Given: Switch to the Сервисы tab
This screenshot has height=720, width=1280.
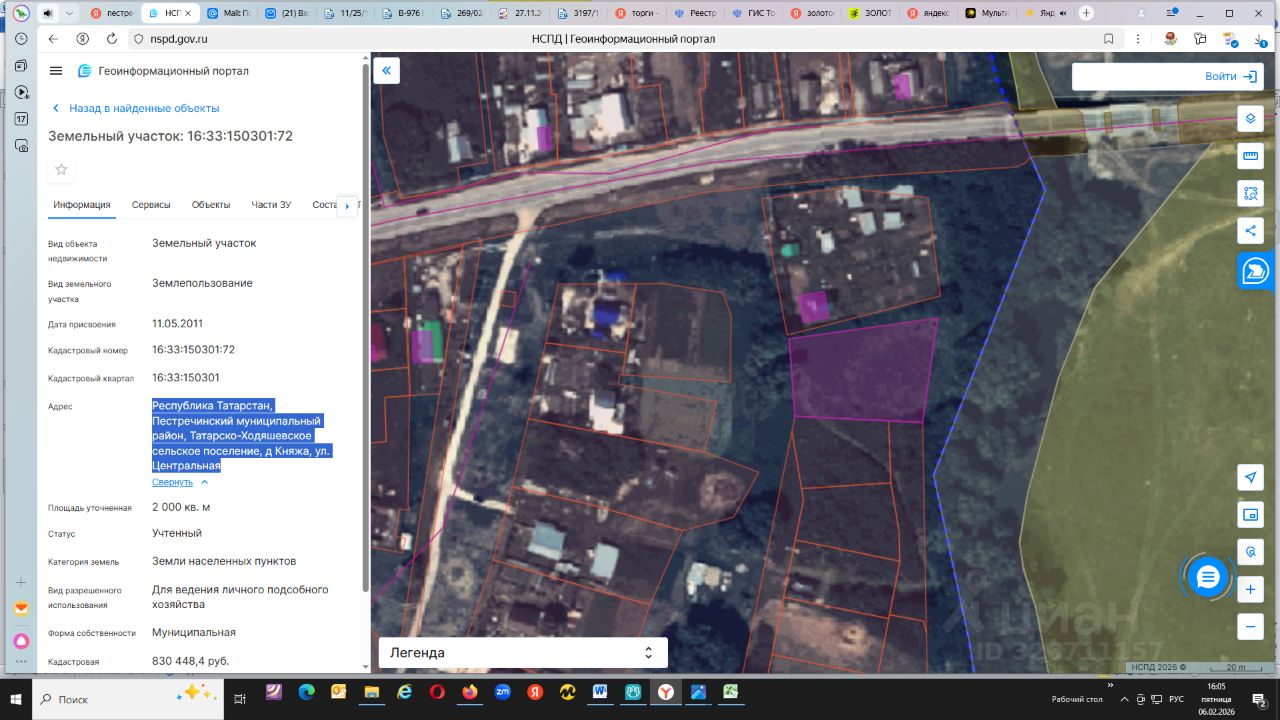Looking at the screenshot, I should (x=151, y=205).
